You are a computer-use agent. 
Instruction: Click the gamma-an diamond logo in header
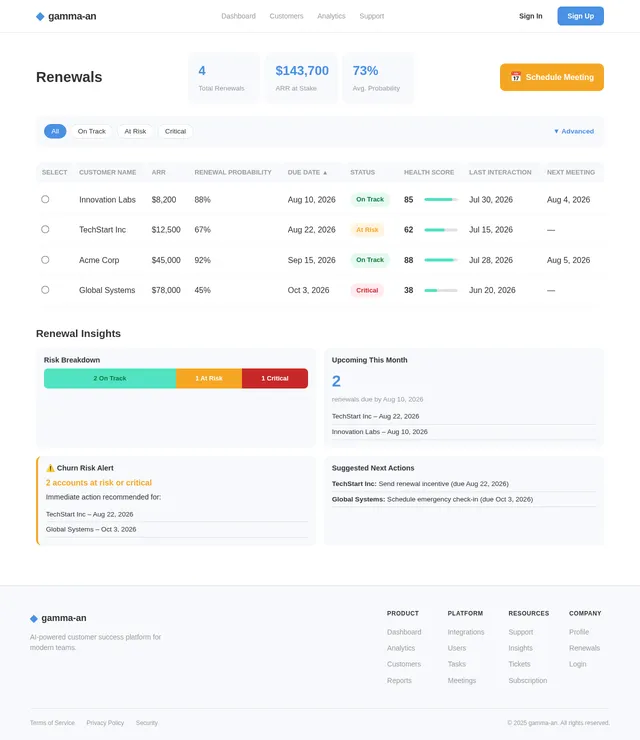40,17
